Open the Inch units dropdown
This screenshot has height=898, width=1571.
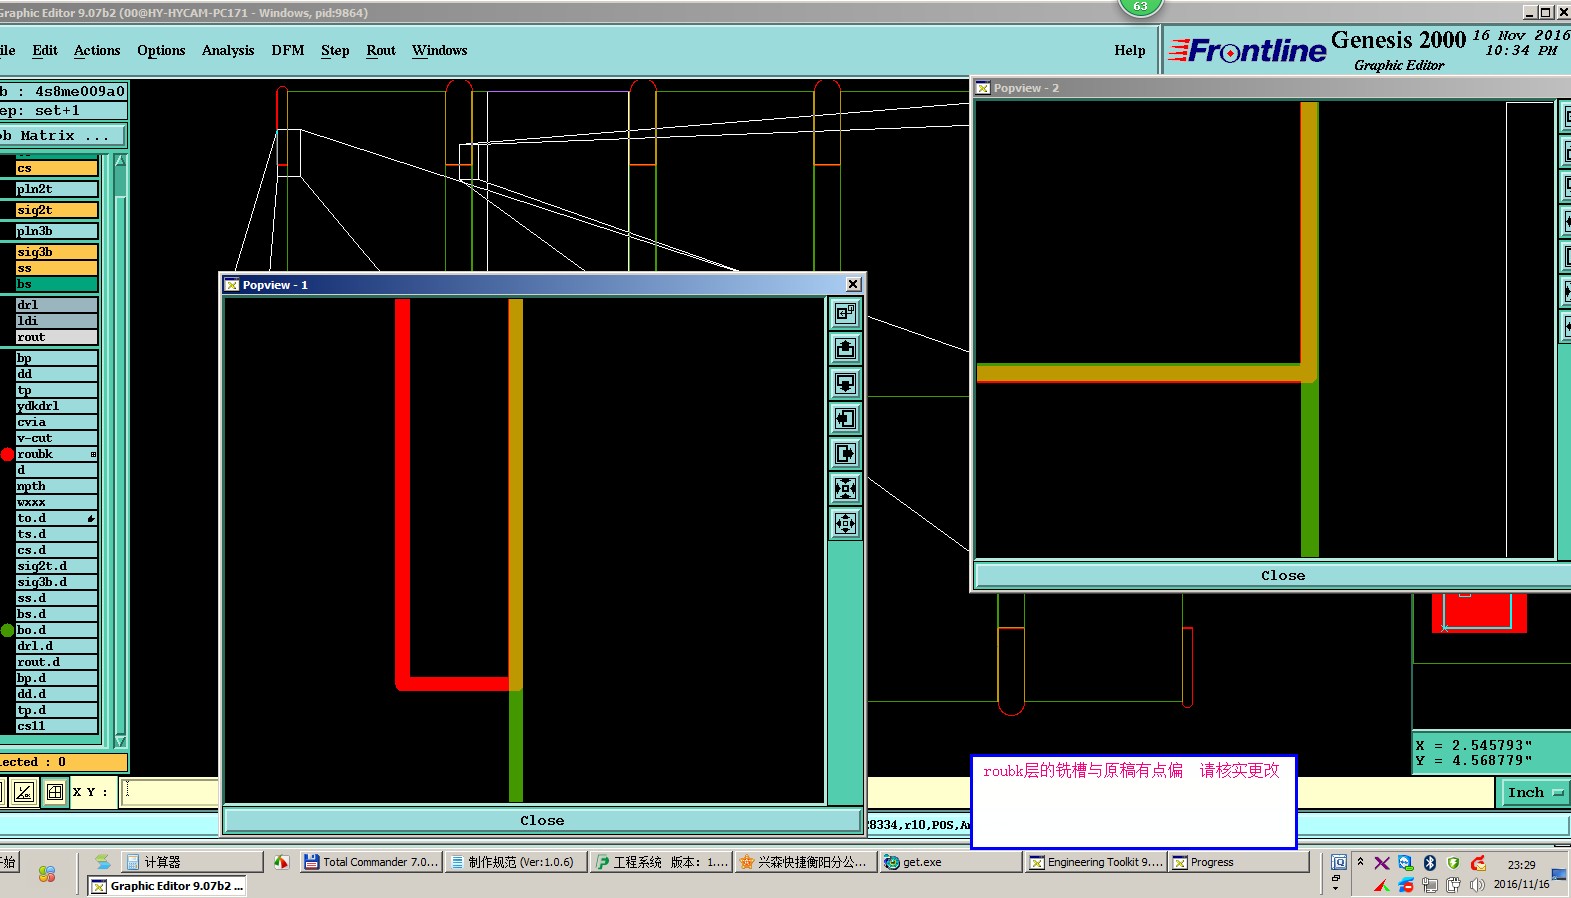(x=1534, y=792)
